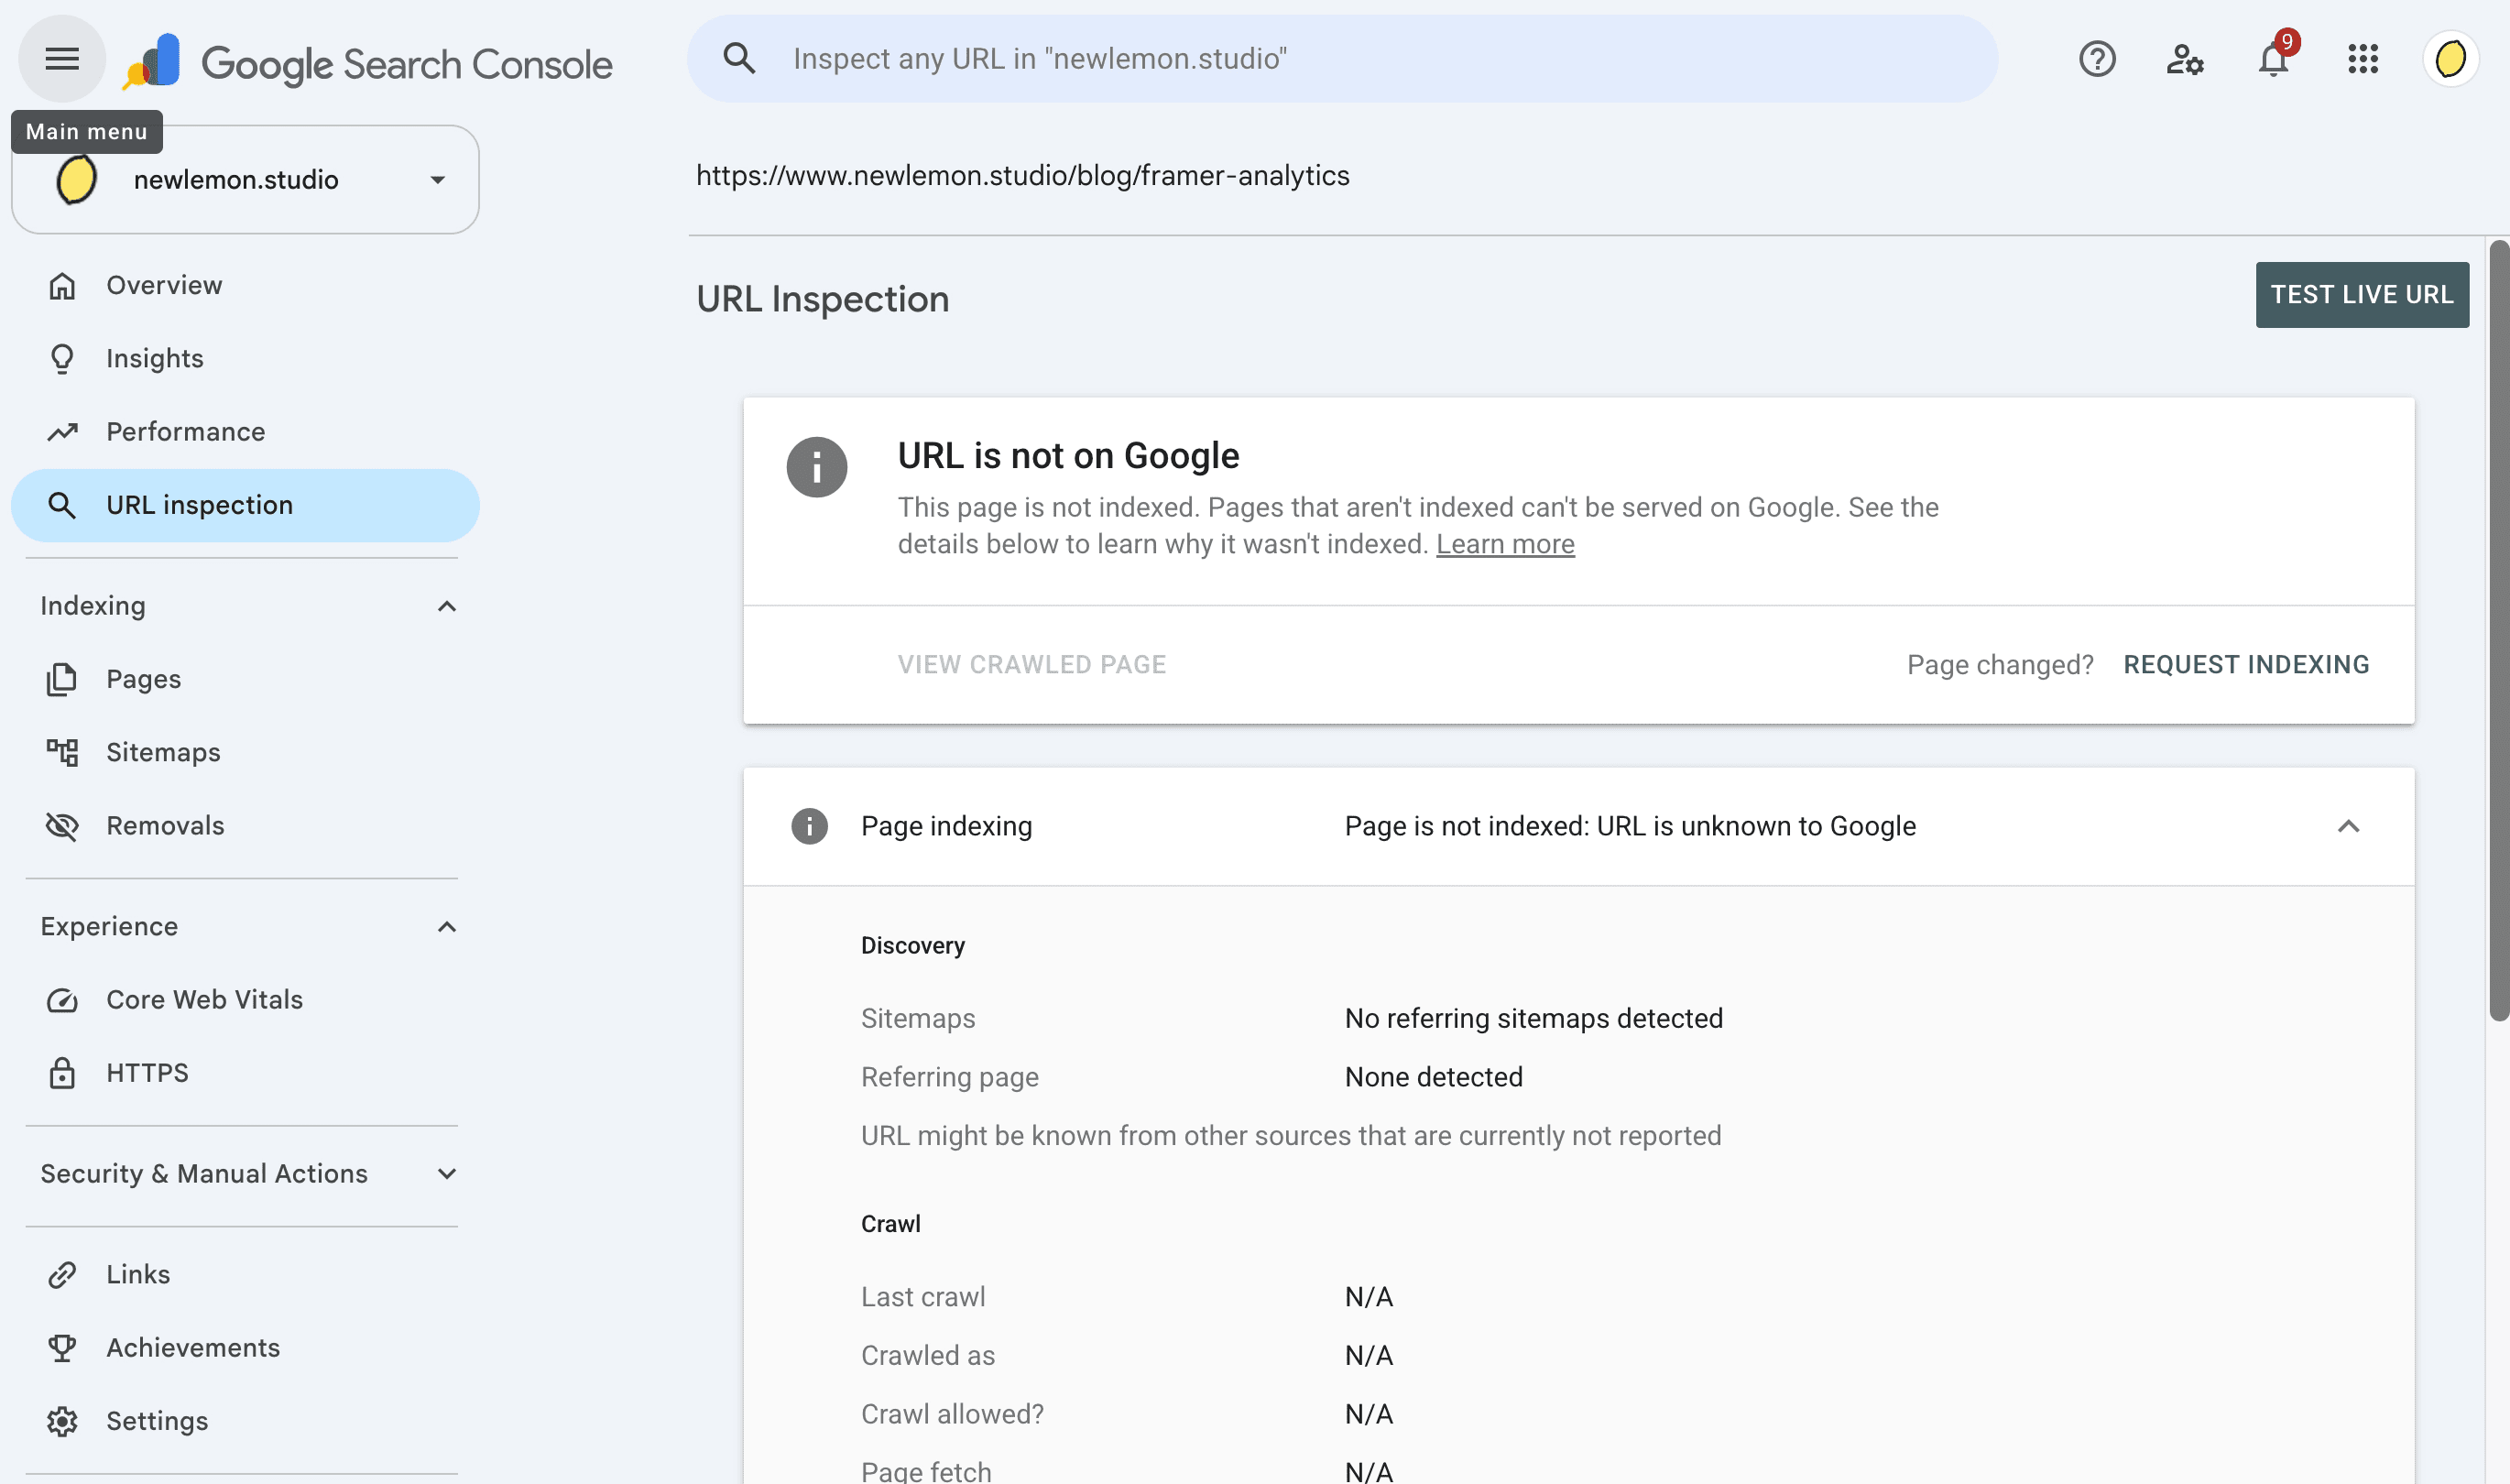Click 'No referring sitemaps detected' value
This screenshot has height=1484, width=2510.
pos(1533,1018)
